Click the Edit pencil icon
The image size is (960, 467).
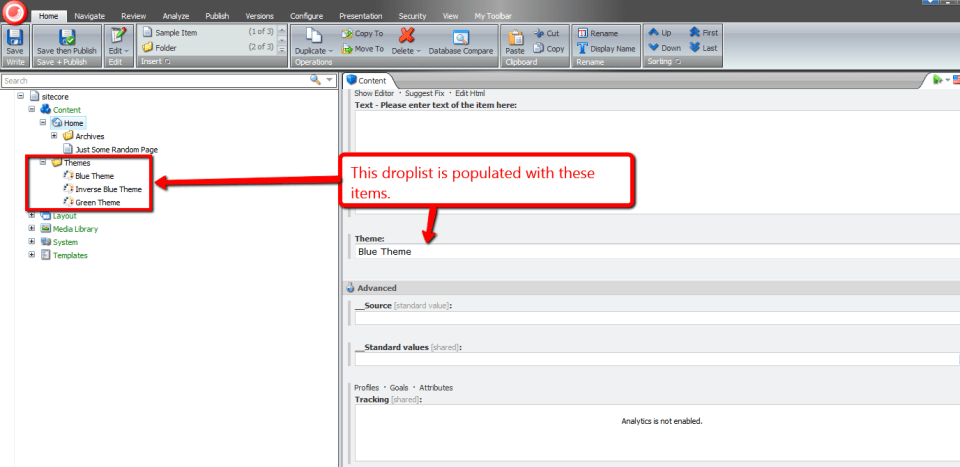pyautogui.click(x=116, y=35)
